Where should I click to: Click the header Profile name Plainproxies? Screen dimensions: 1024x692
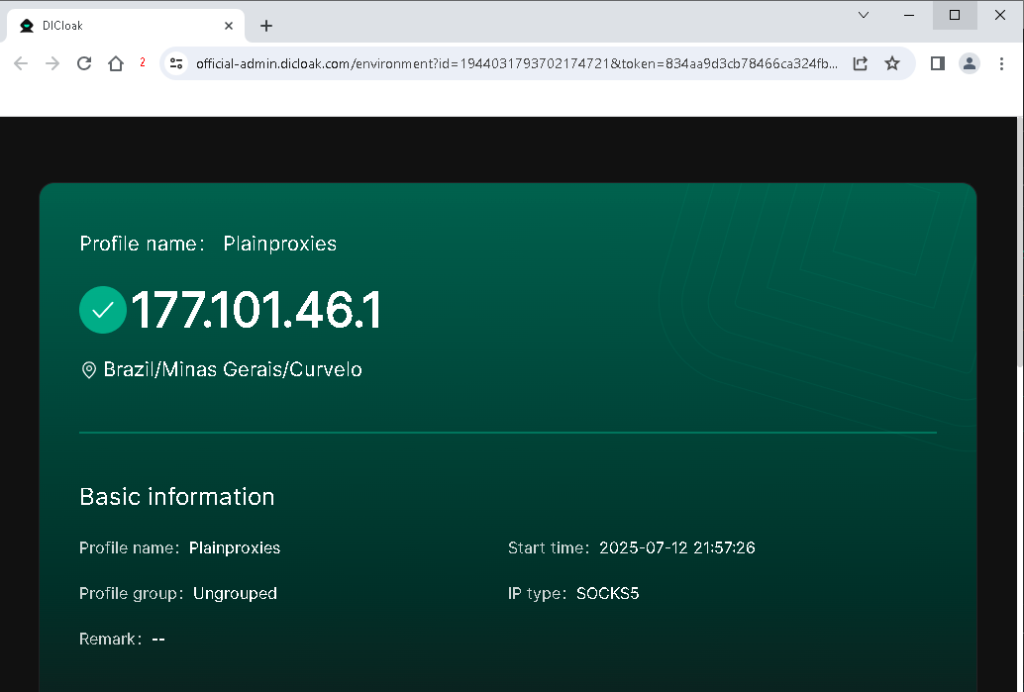[x=208, y=244]
